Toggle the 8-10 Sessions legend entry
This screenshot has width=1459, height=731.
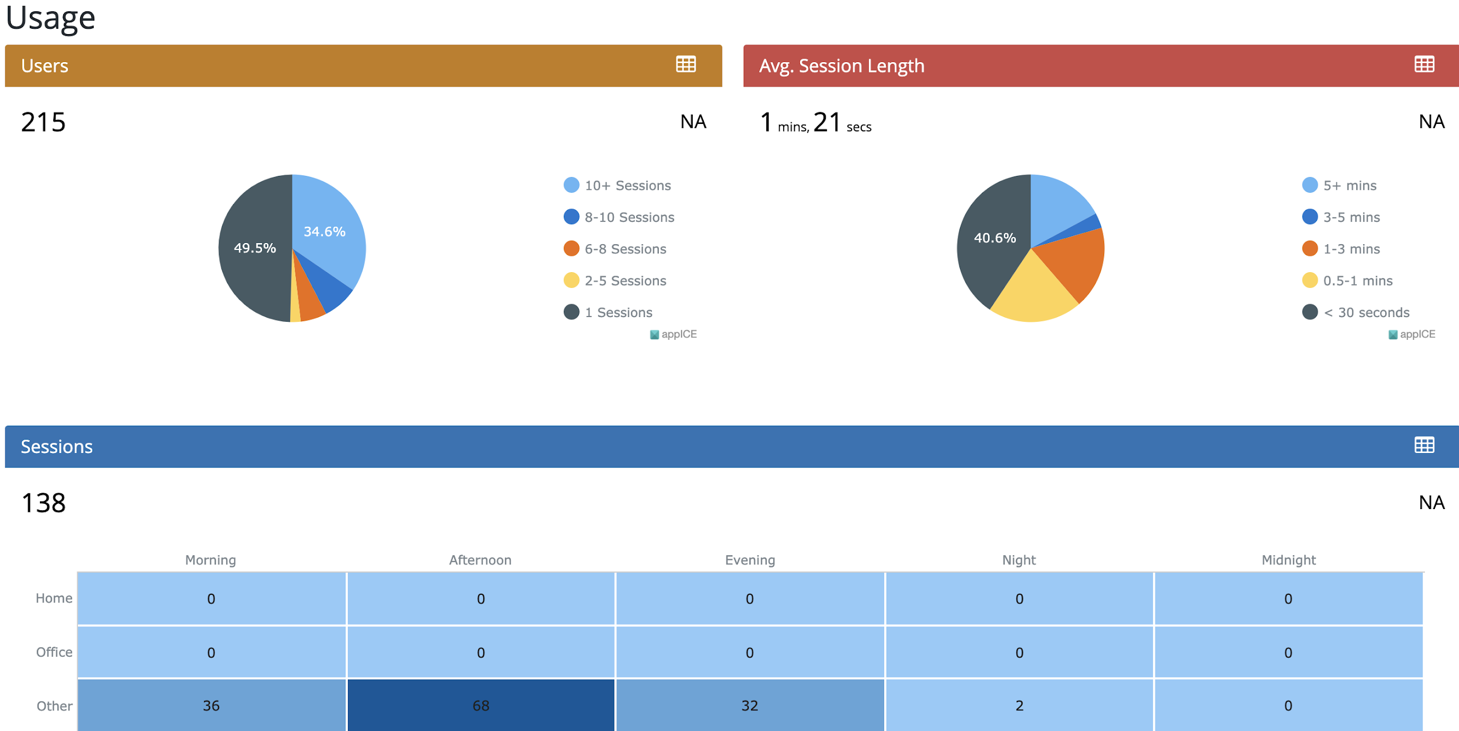(x=619, y=217)
